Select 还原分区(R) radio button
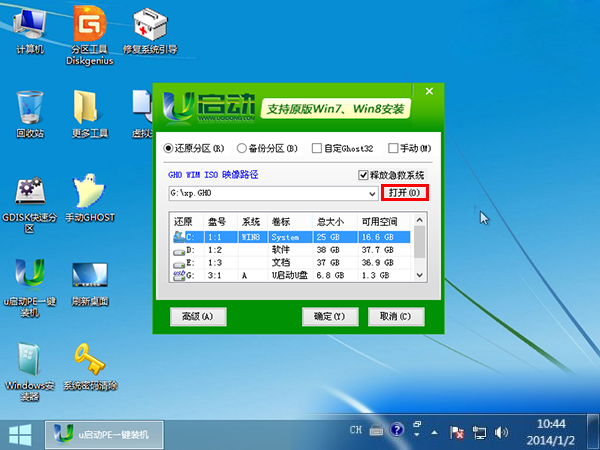This screenshot has width=600, height=450. click(194, 148)
